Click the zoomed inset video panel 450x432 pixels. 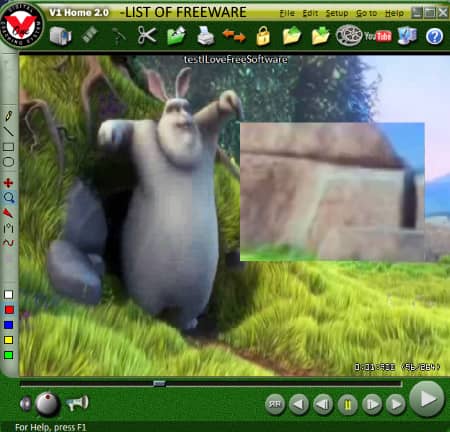pos(332,192)
